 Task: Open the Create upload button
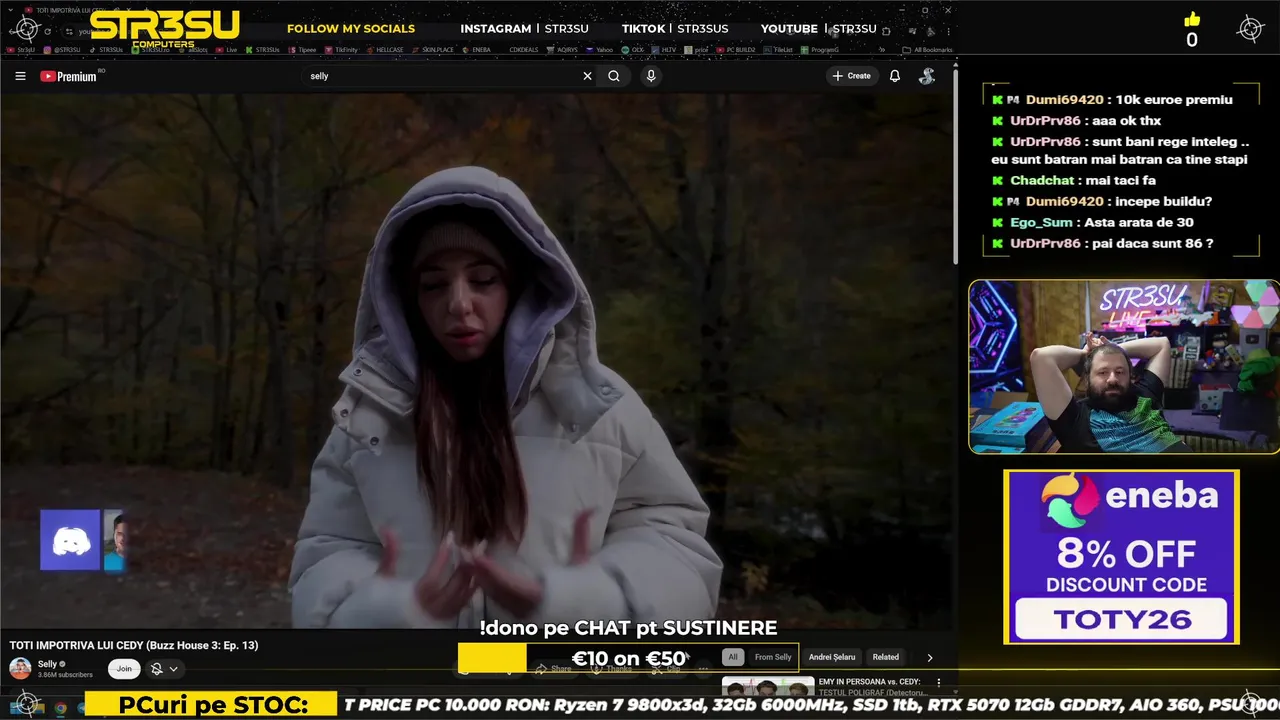pyautogui.click(x=852, y=76)
